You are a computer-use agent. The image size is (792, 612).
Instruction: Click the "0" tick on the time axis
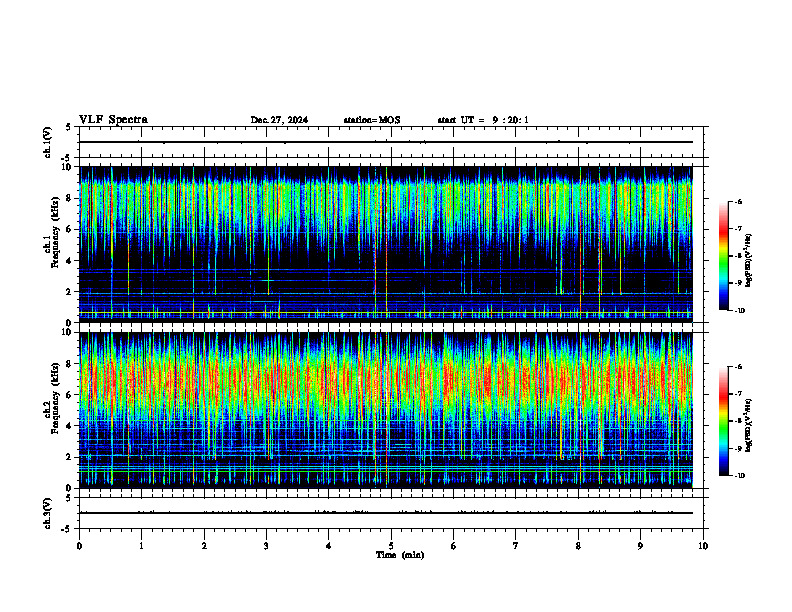pos(79,546)
